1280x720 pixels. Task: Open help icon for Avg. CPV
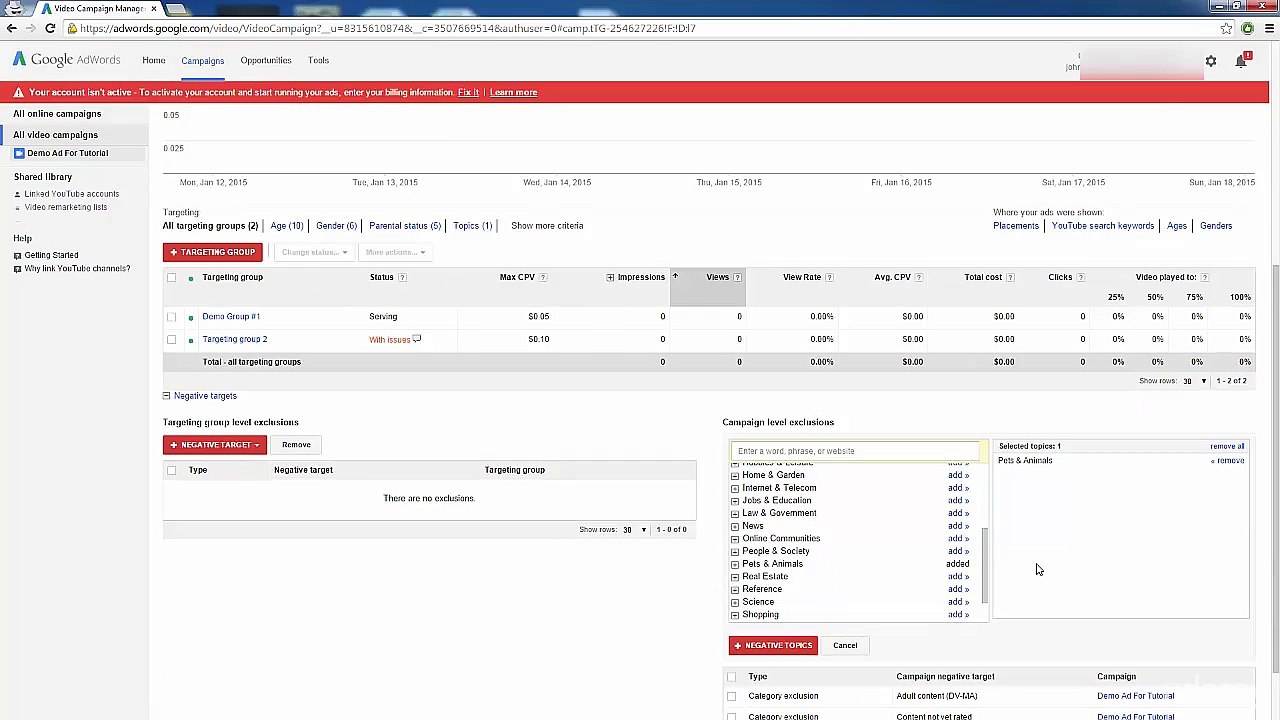click(x=919, y=277)
